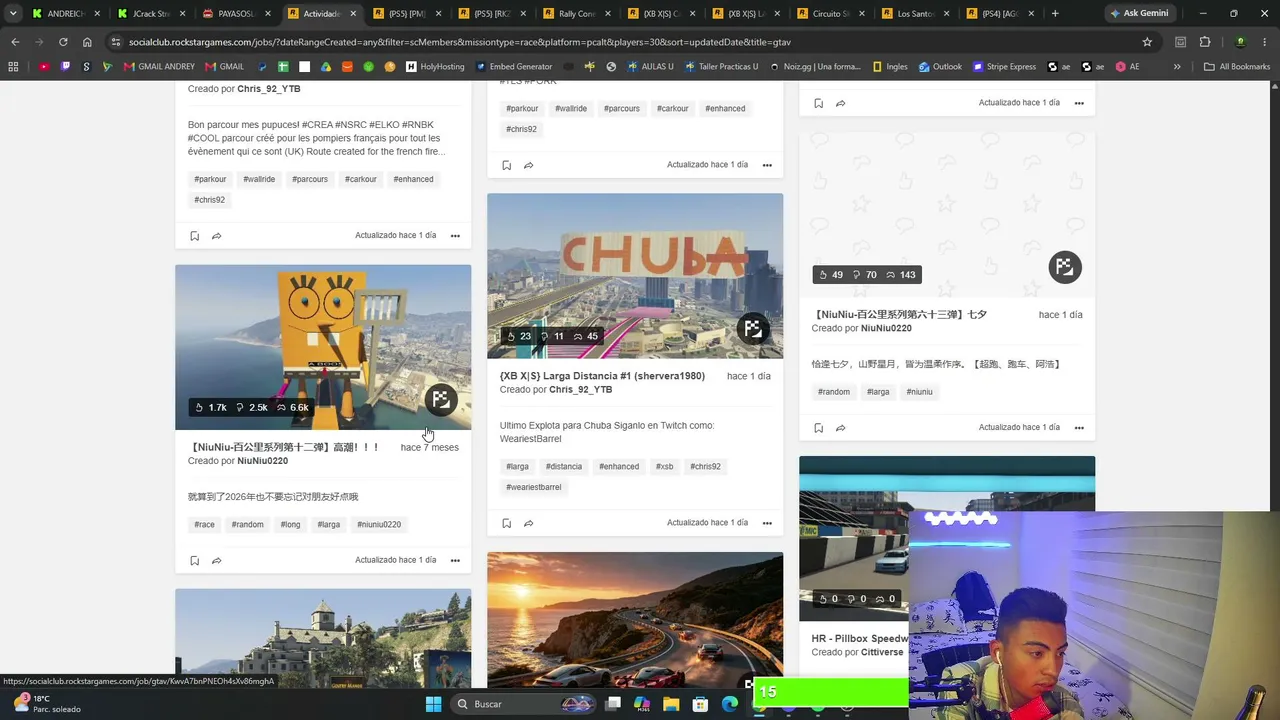Switch to the Circuito tab
Screen dimensions: 1280x720
833,14
